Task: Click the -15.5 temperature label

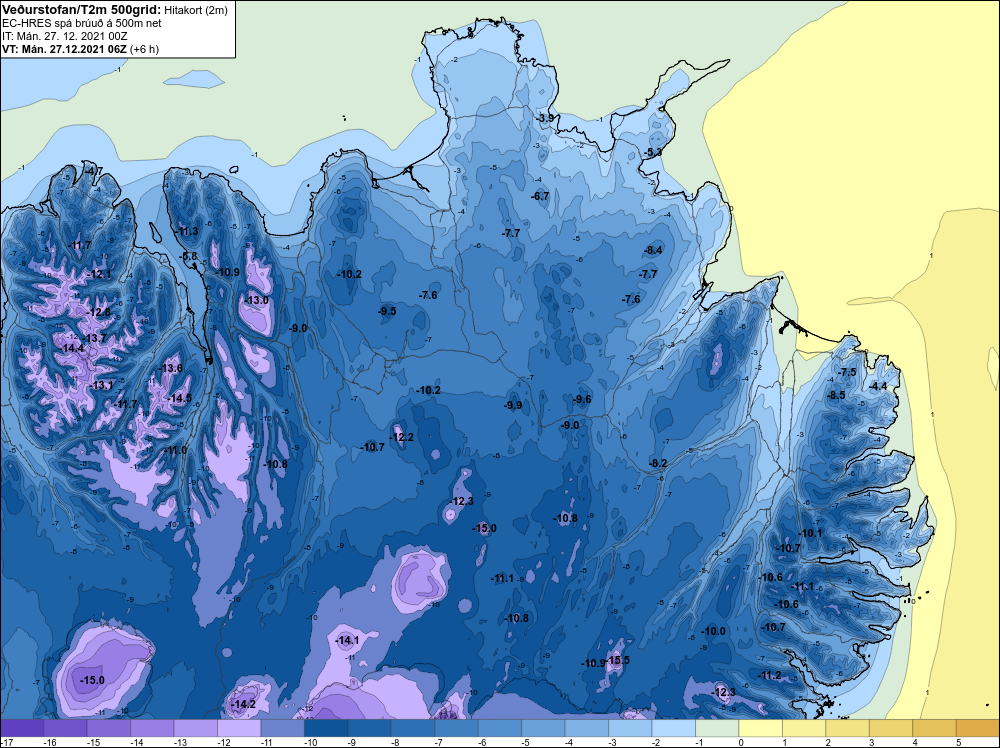Action: coord(618,660)
